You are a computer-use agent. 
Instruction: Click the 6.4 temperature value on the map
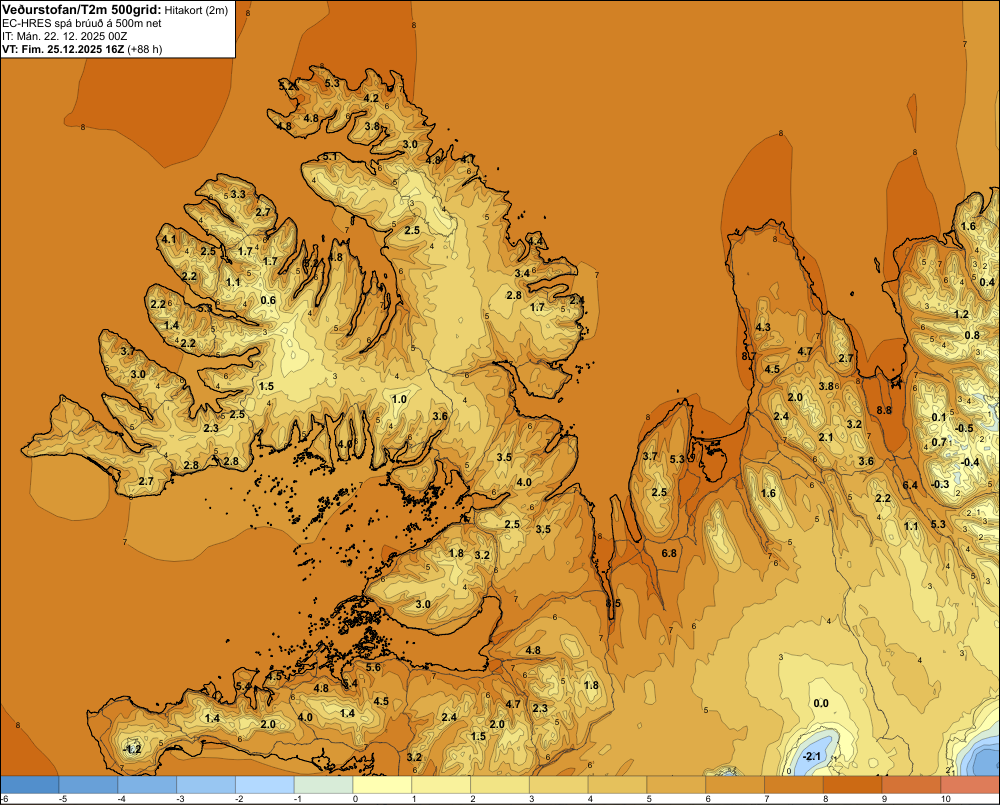910,485
